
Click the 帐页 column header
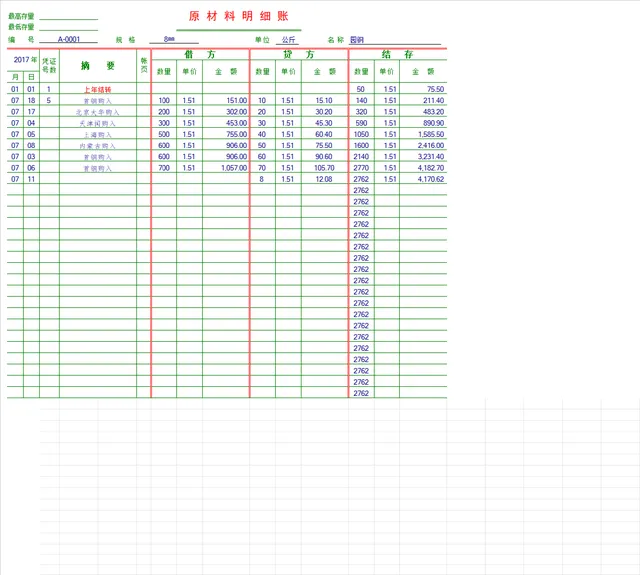click(144, 66)
